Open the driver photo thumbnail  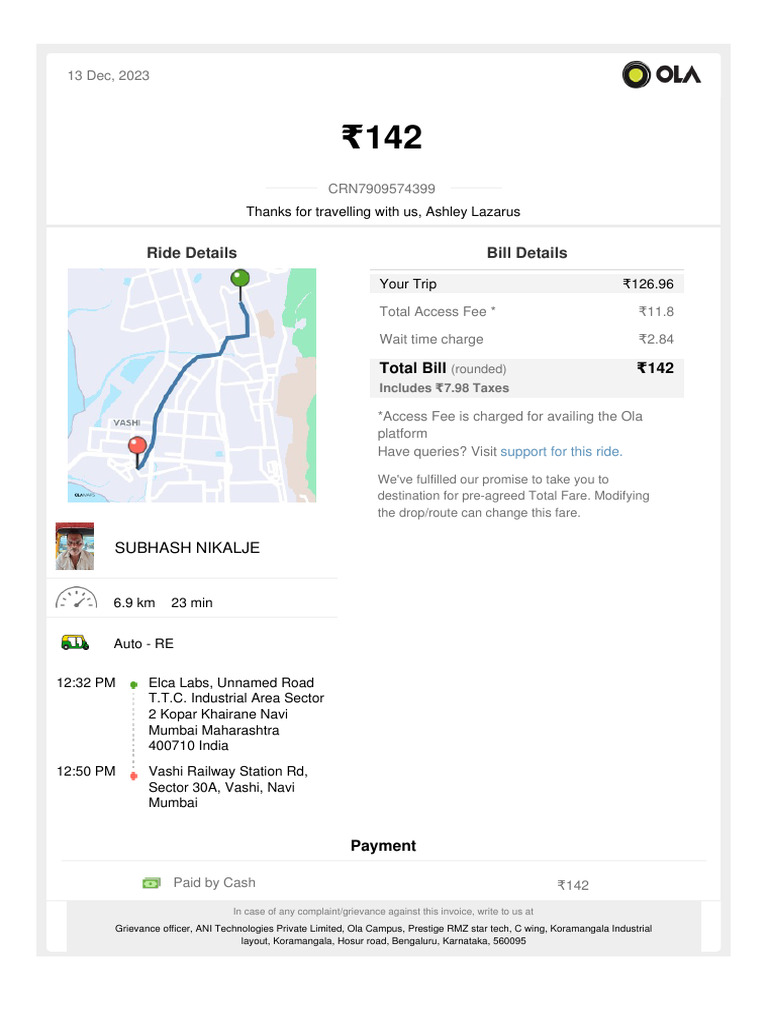click(75, 546)
